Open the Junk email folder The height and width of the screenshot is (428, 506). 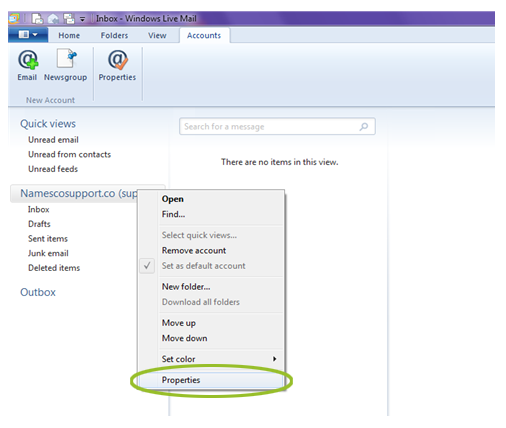pyautogui.click(x=48, y=253)
